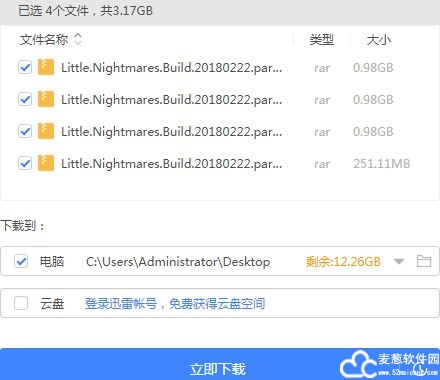Click the first file's rar archive icon
Screen dimensions: 440x380
[46, 67]
